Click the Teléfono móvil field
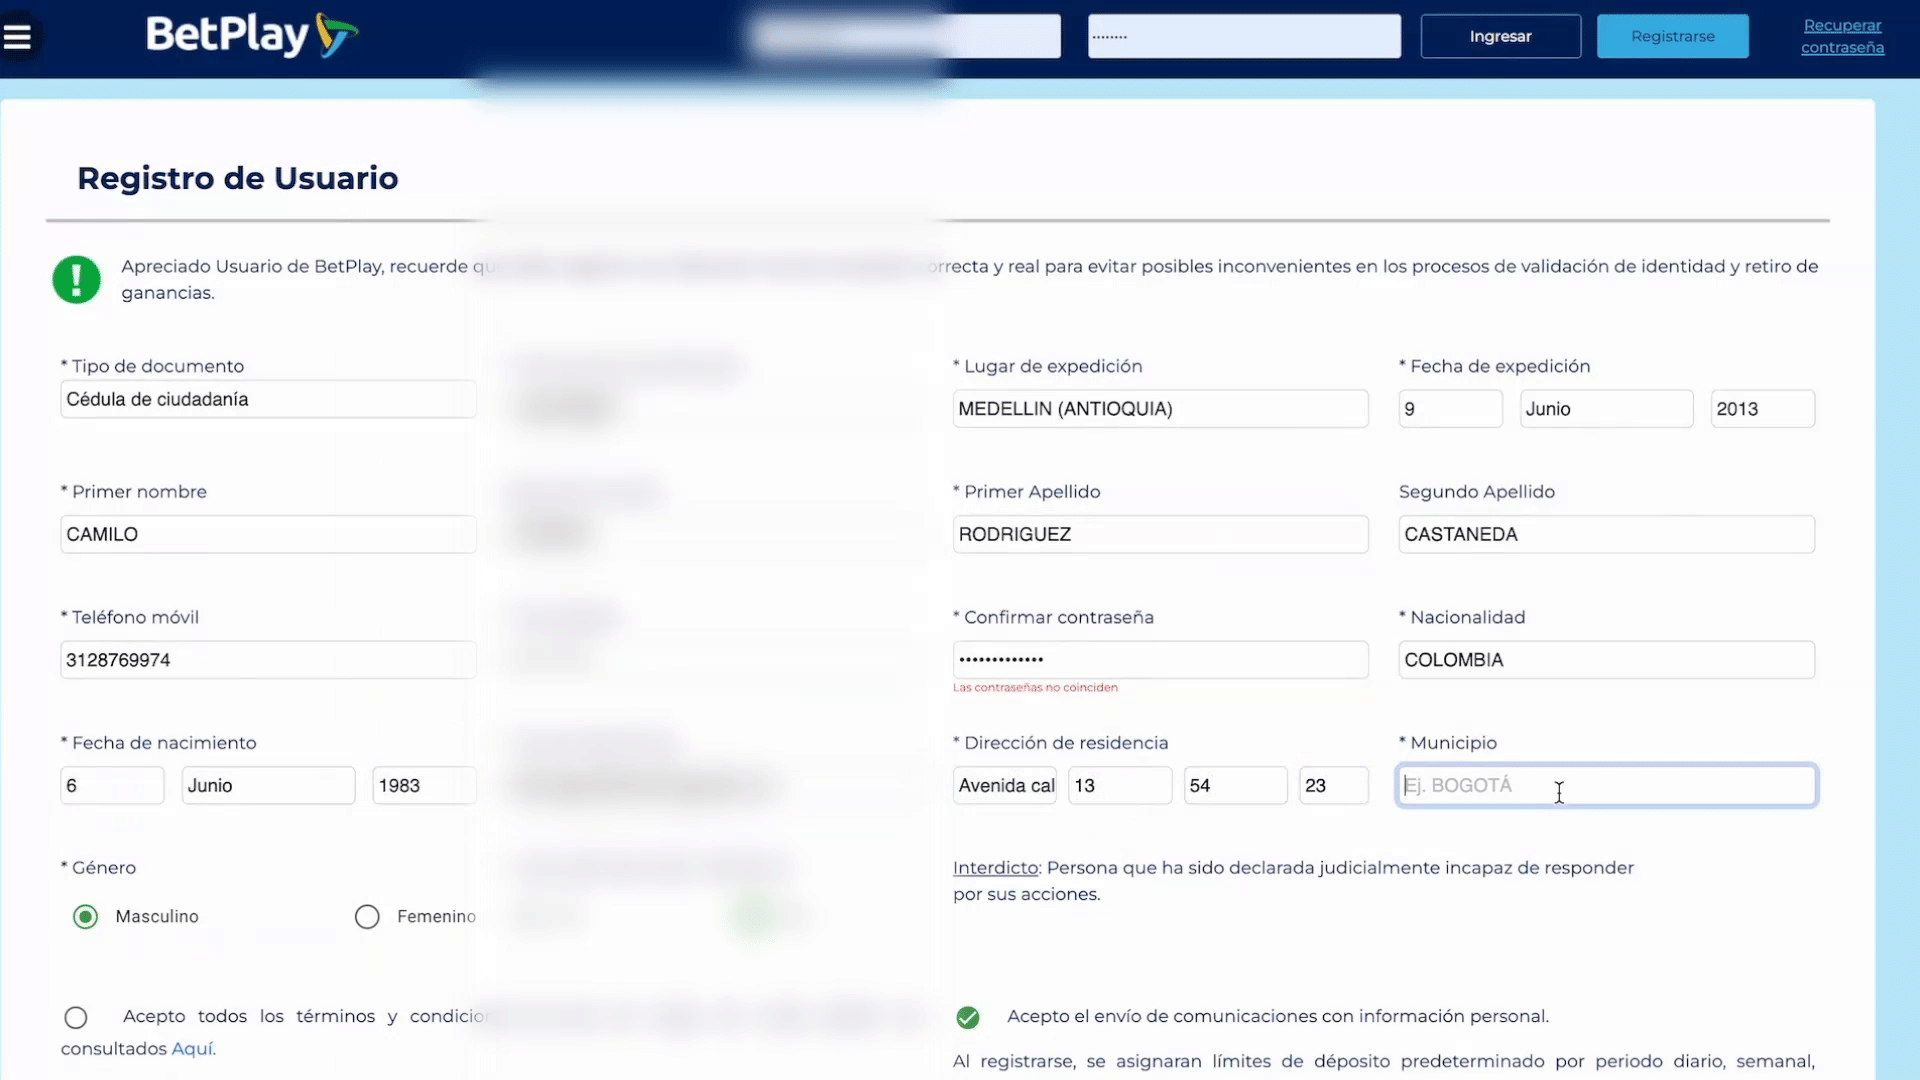1920x1080 pixels. click(x=268, y=660)
